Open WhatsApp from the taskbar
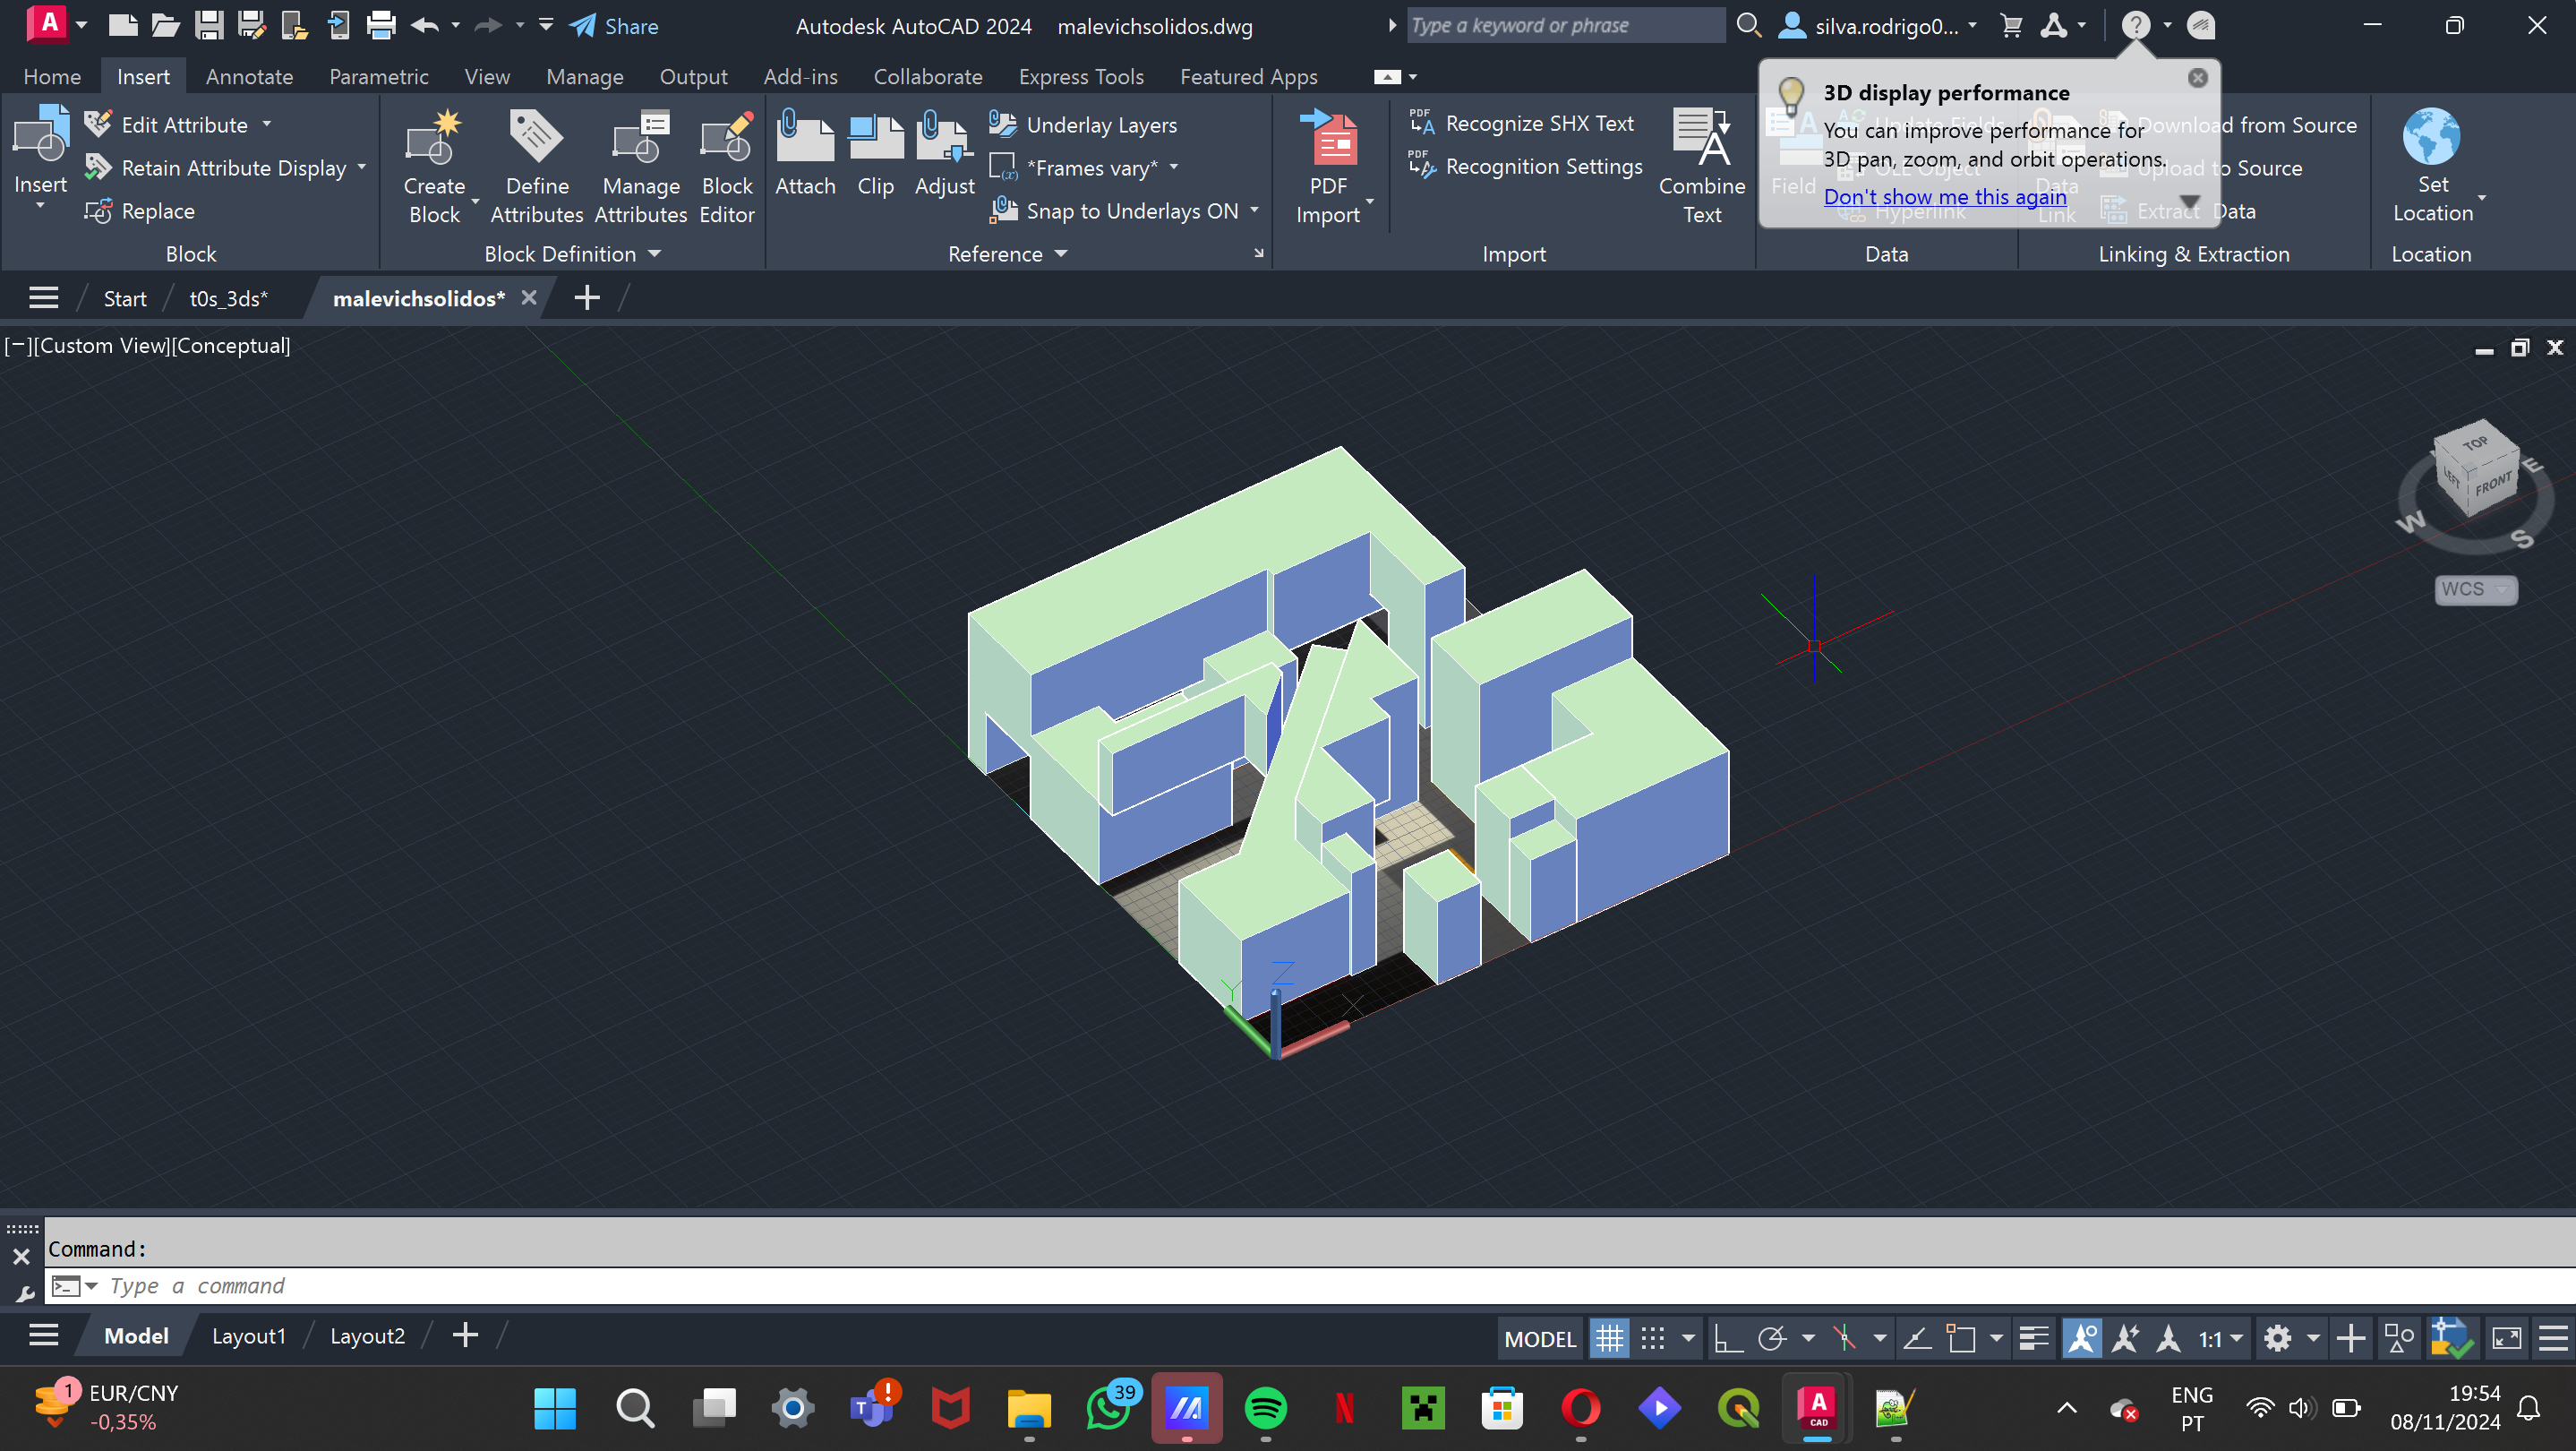2576x1451 pixels. [1109, 1409]
